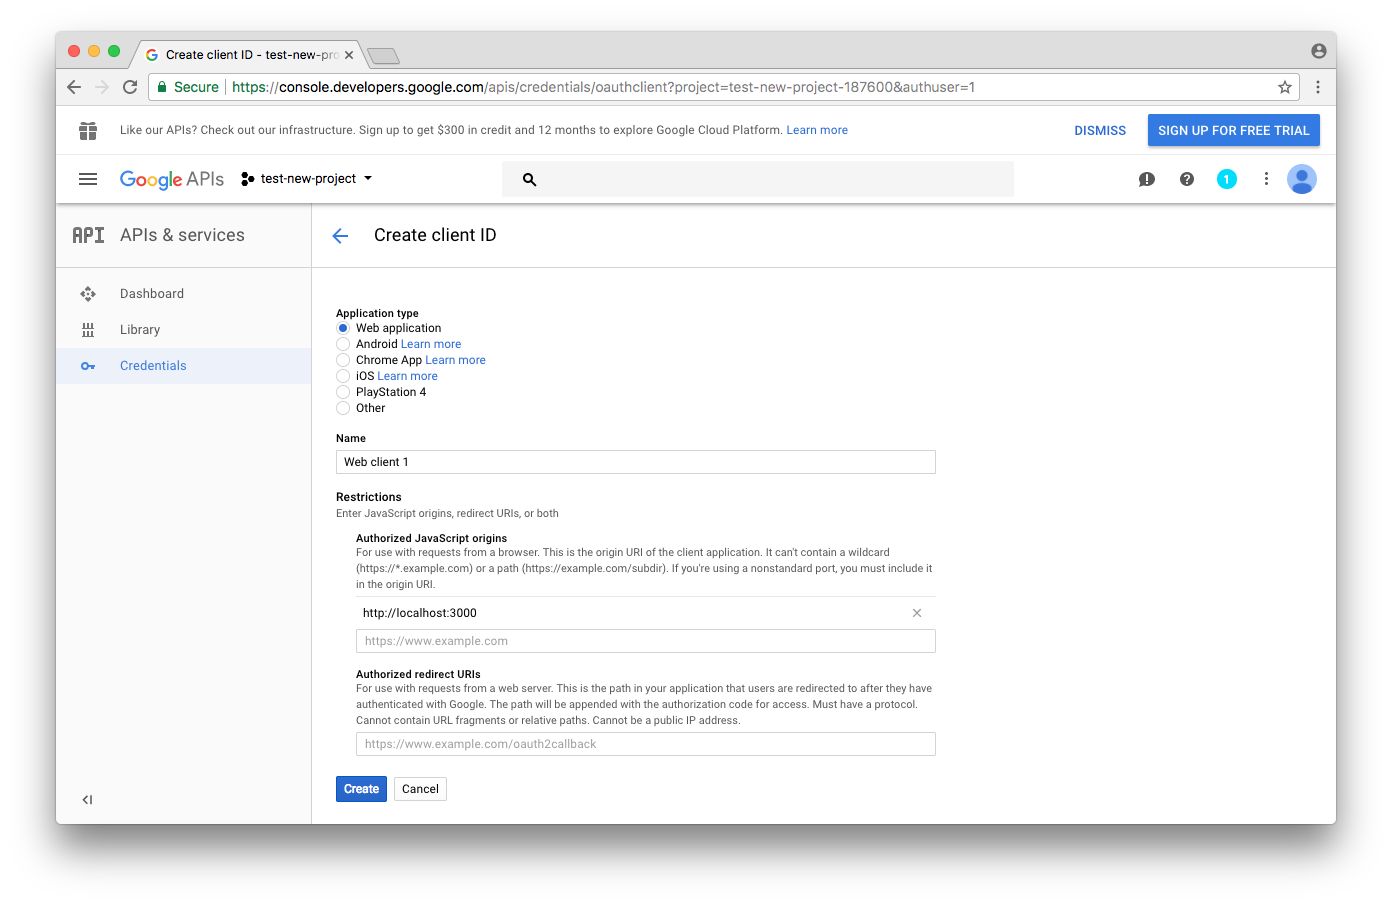This screenshot has width=1392, height=904.
Task: Open the feedback alert icon
Action: (x=1147, y=179)
